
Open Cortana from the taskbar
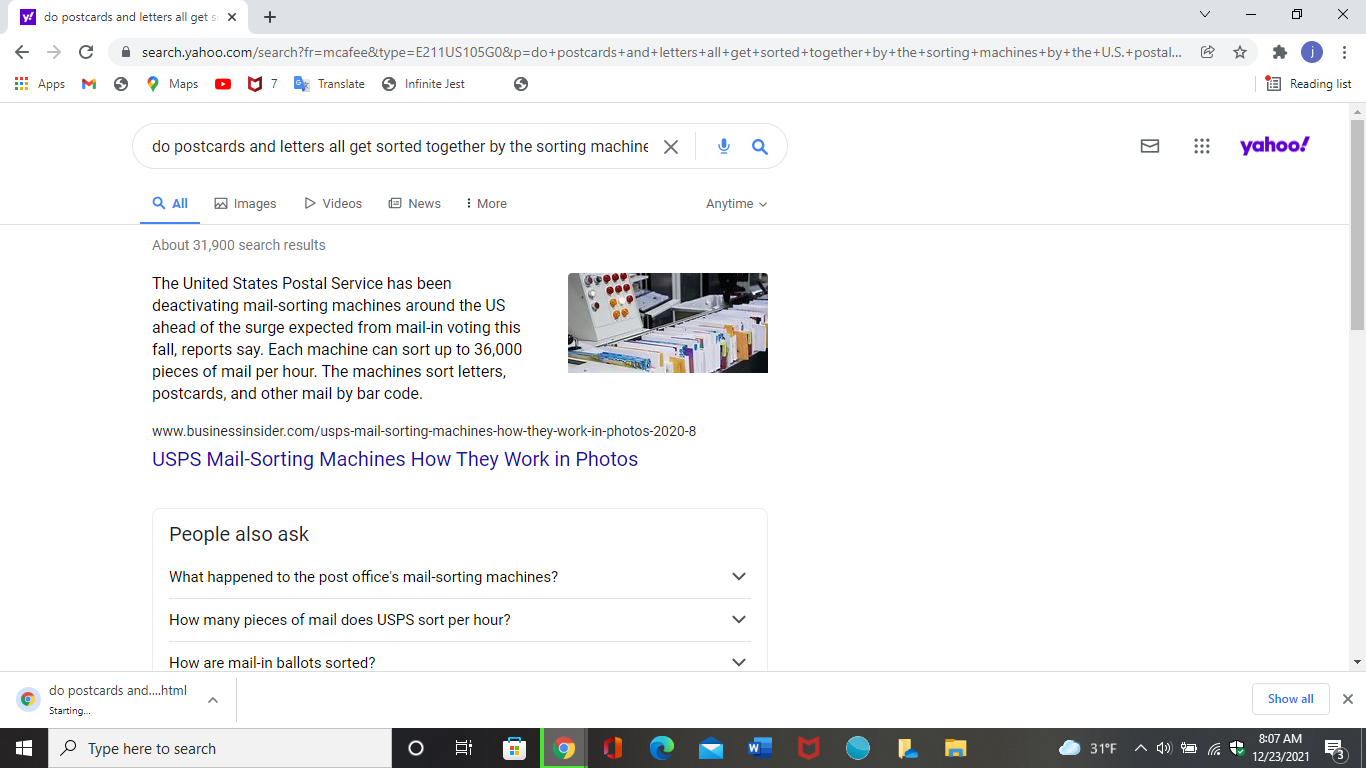coord(416,748)
